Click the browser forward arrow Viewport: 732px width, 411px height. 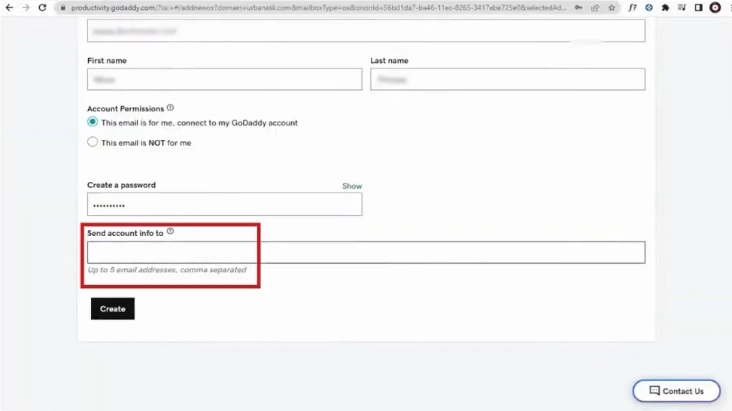click(26, 7)
